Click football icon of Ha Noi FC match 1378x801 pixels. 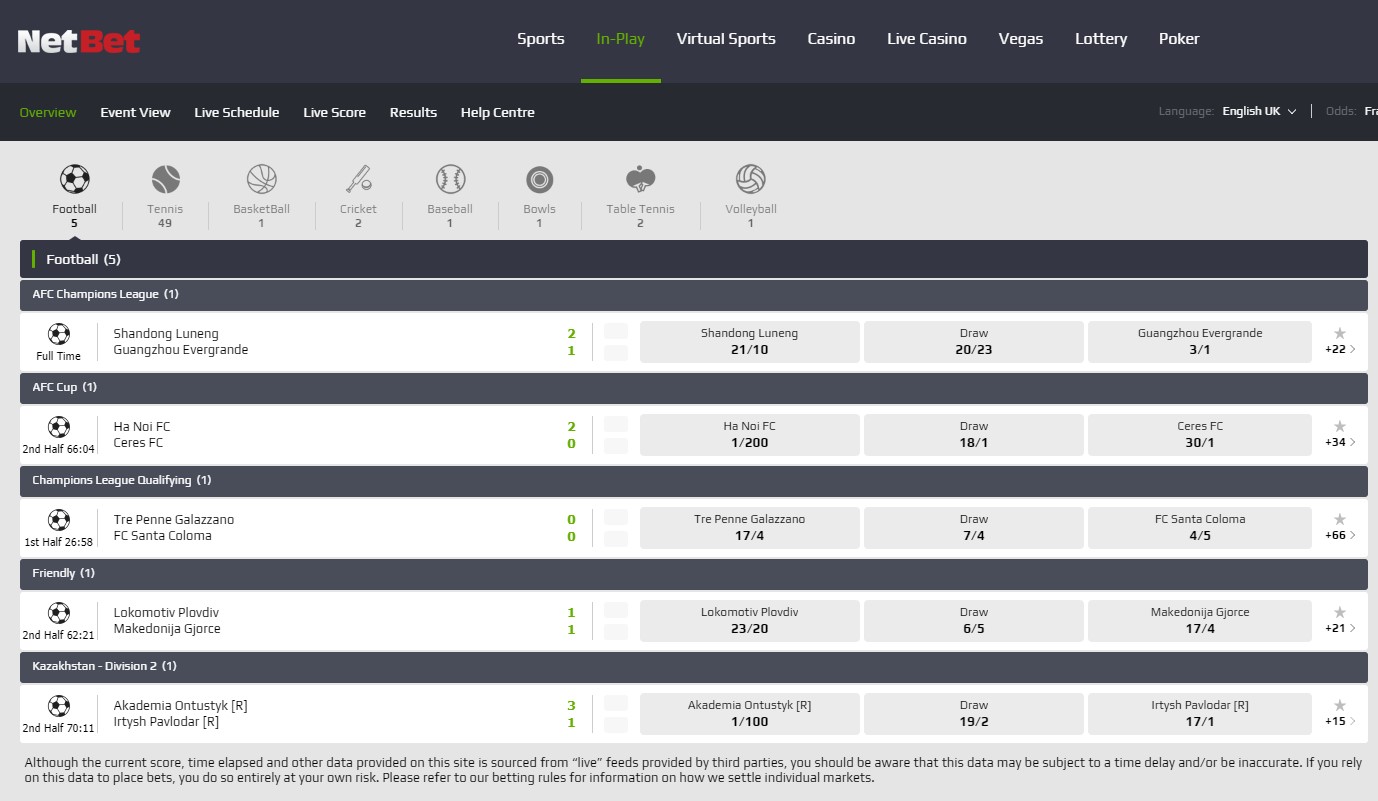tap(59, 427)
